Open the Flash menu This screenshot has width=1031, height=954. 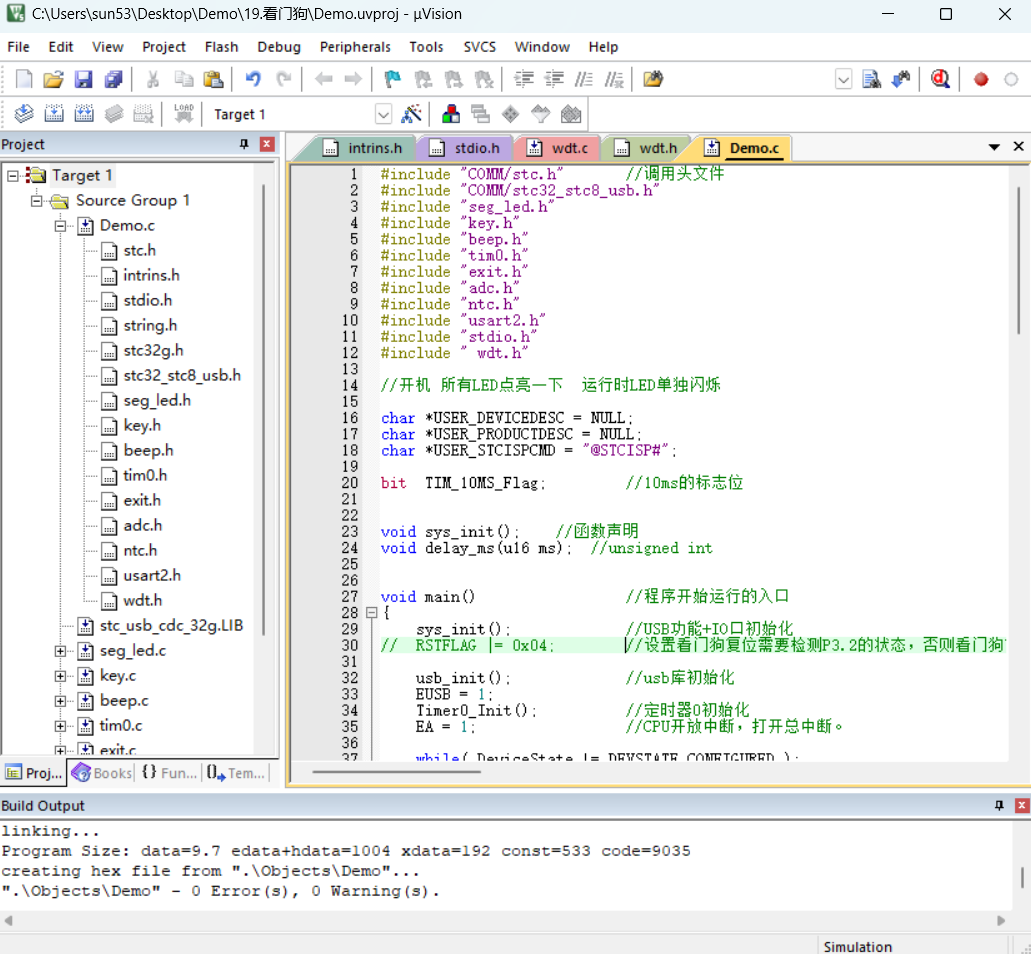[221, 47]
